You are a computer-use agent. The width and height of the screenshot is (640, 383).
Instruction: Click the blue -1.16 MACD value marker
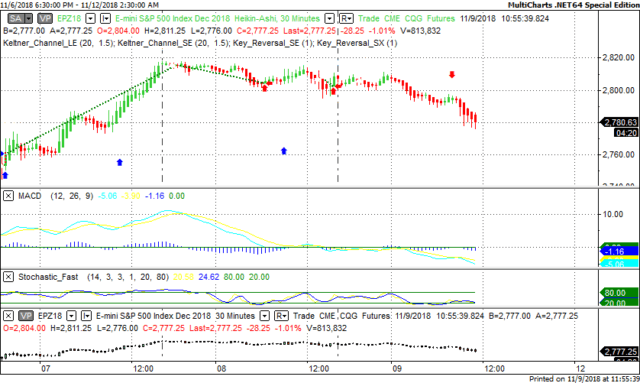tap(619, 251)
